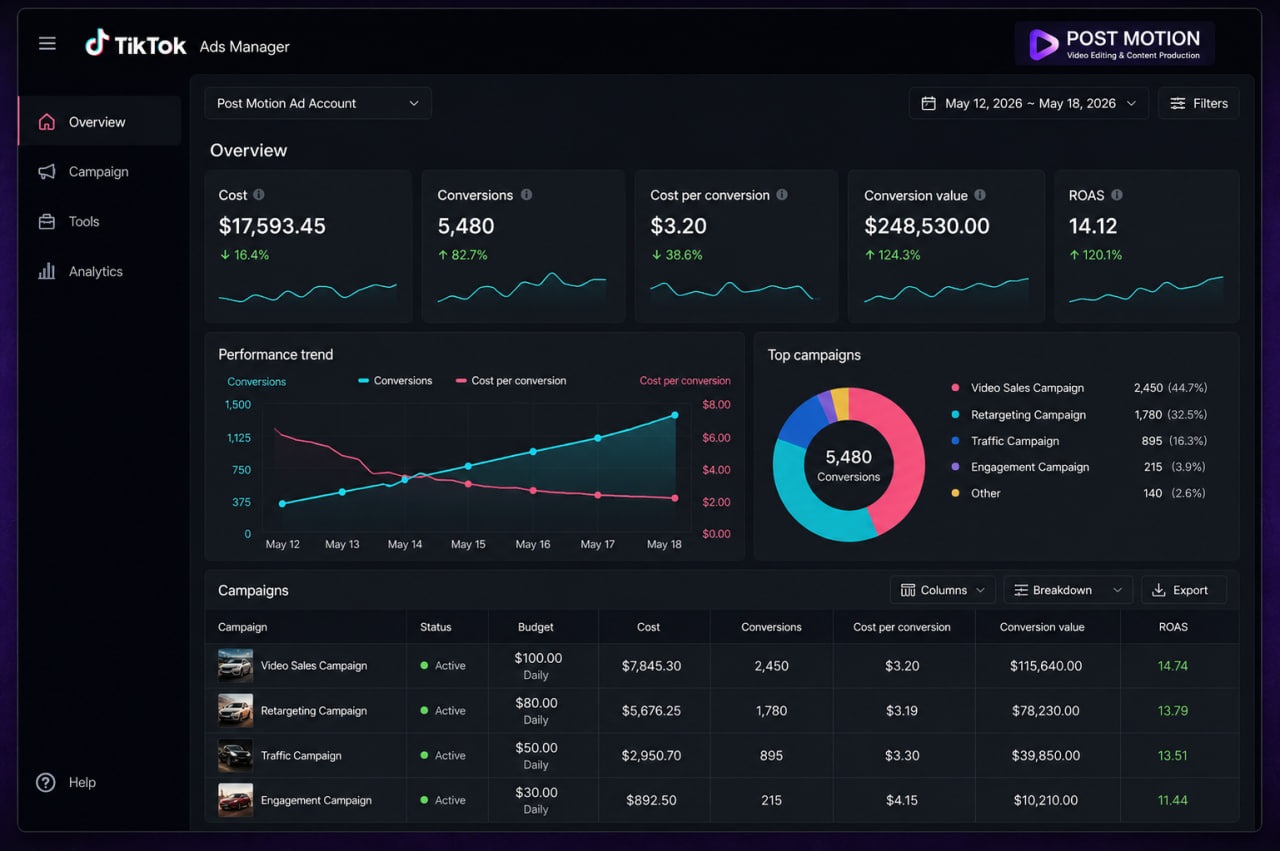Screen dimensions: 1280x851
Task: Open the Post Motion Ad Account dropdown
Action: point(318,103)
